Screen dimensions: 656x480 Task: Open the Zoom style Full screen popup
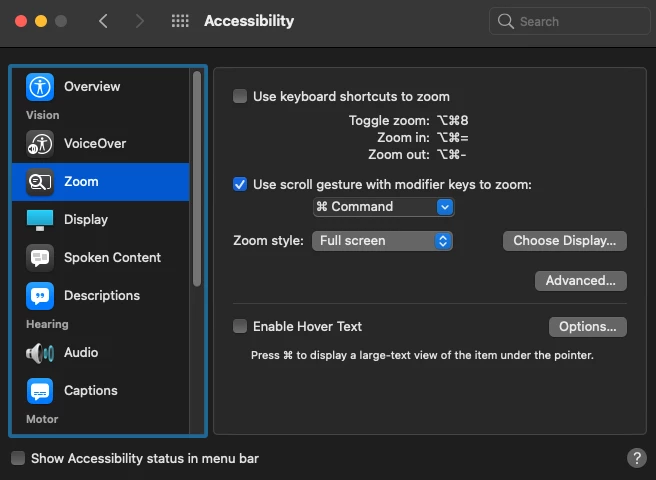click(382, 241)
